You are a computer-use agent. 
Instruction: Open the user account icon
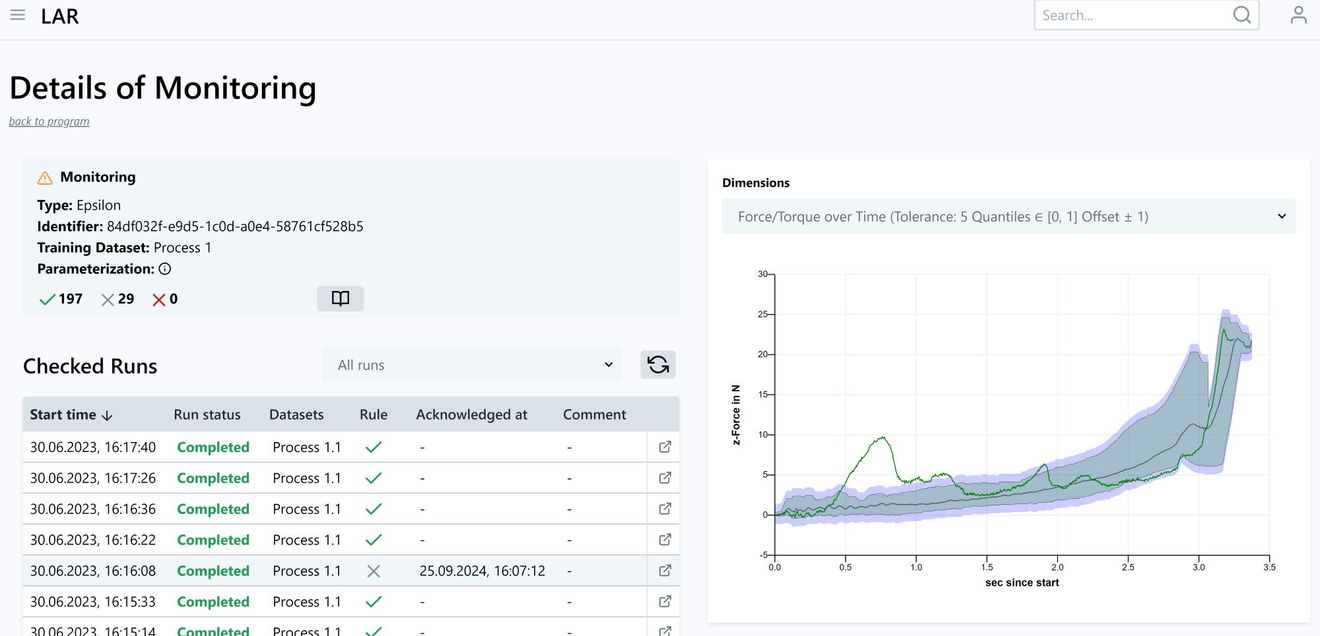pos(1298,15)
